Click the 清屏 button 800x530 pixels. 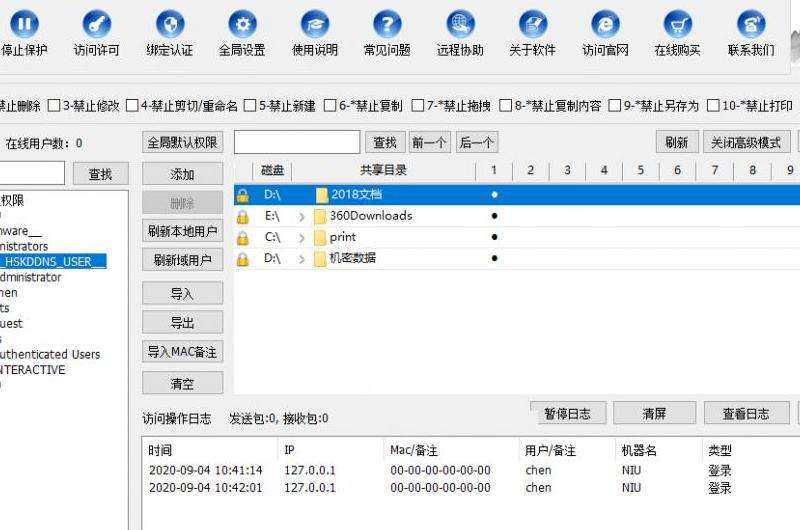pyautogui.click(x=655, y=414)
